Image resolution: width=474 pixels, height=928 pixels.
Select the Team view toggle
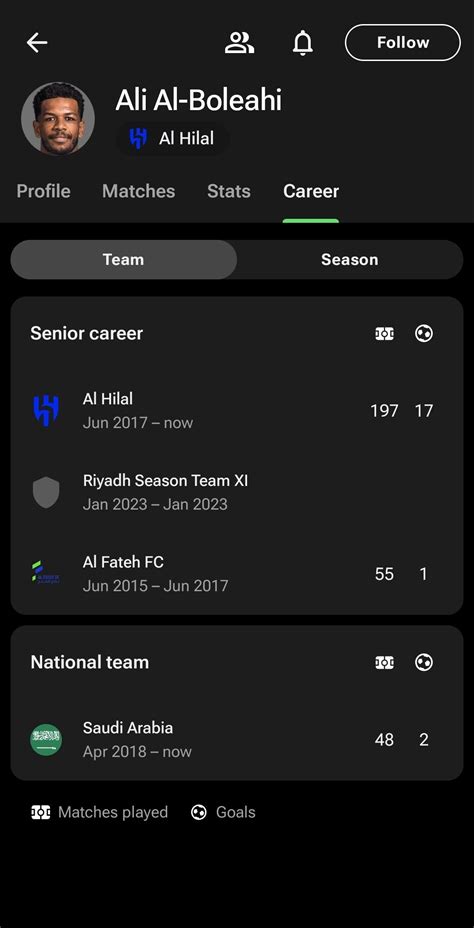click(x=124, y=259)
